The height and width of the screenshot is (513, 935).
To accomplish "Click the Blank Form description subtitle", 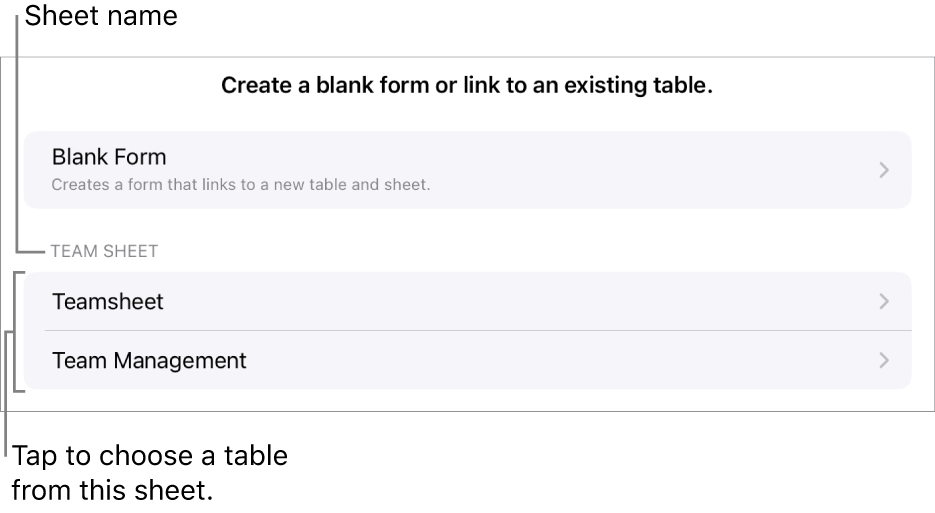I will [240, 184].
